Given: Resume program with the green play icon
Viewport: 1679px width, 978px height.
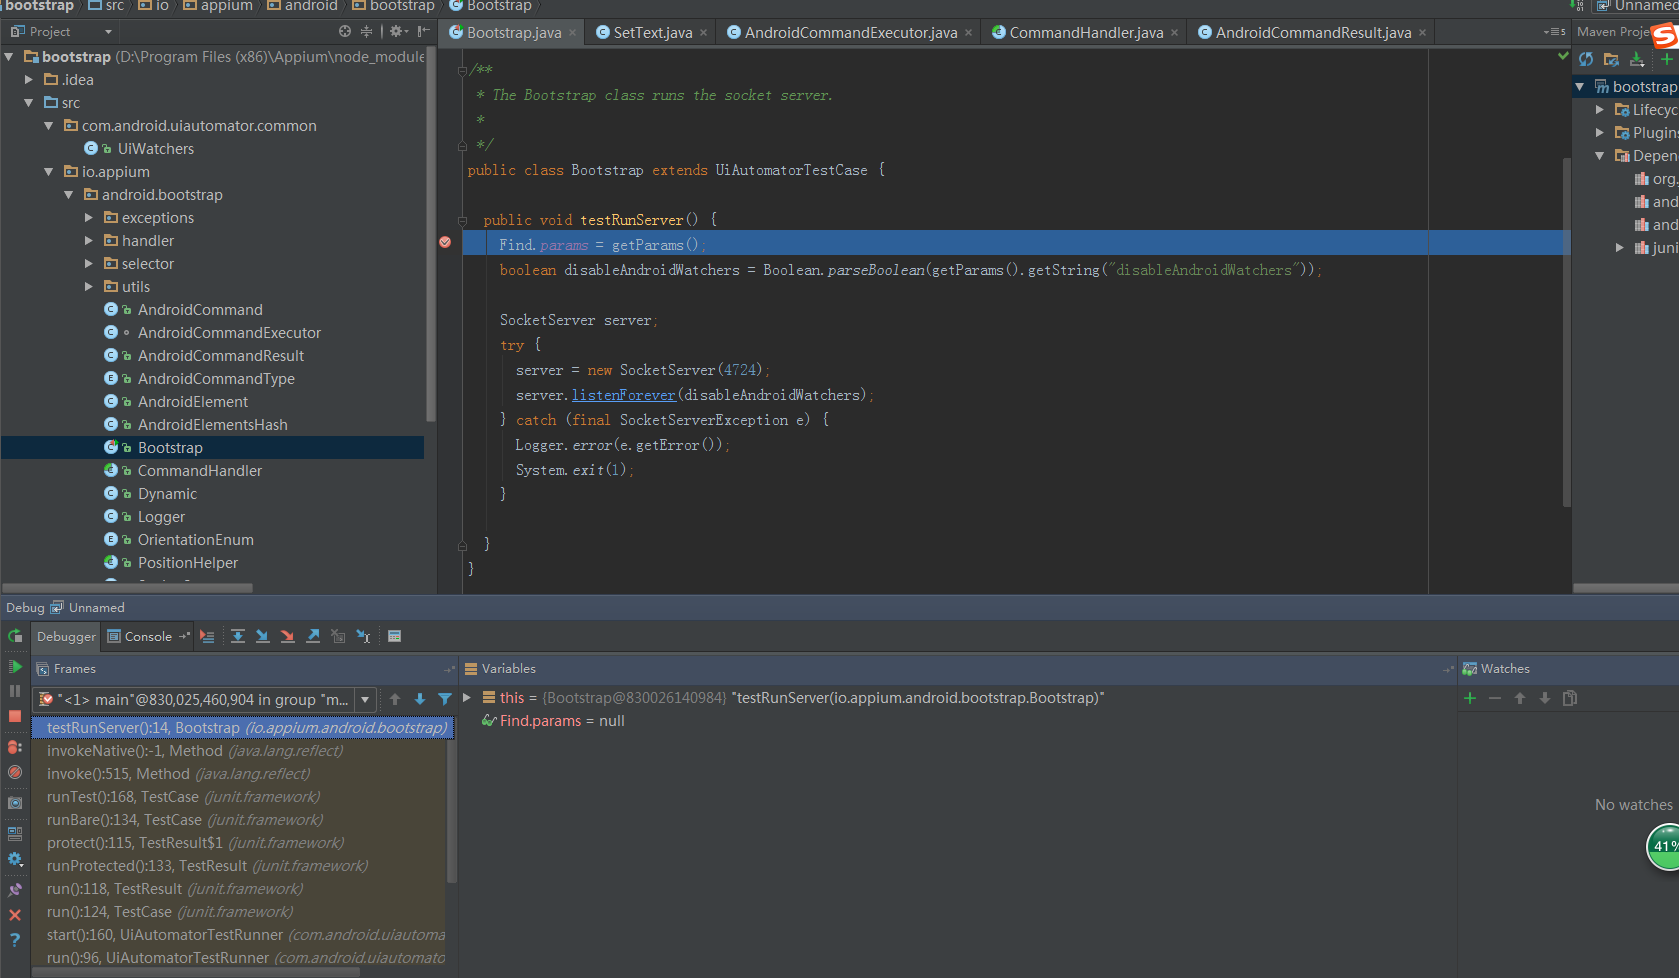Looking at the screenshot, I should [15, 667].
